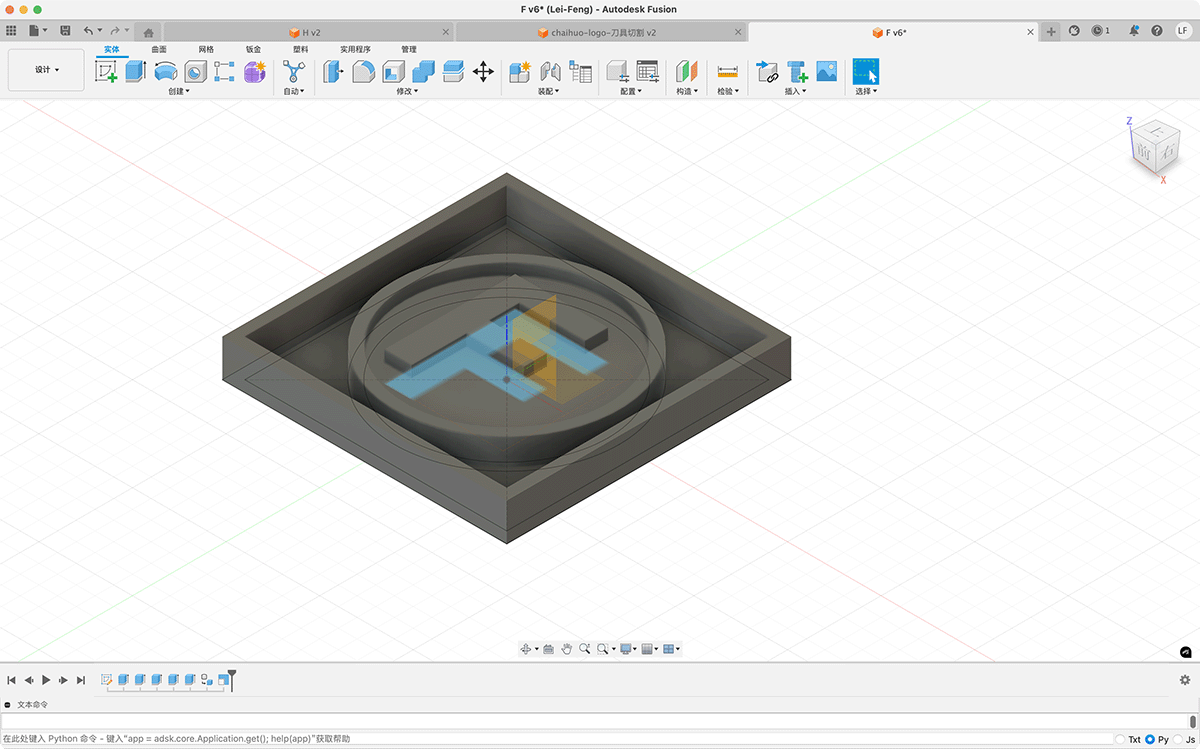Select the Fillet tool
This screenshot has height=749, width=1200.
coord(363,71)
